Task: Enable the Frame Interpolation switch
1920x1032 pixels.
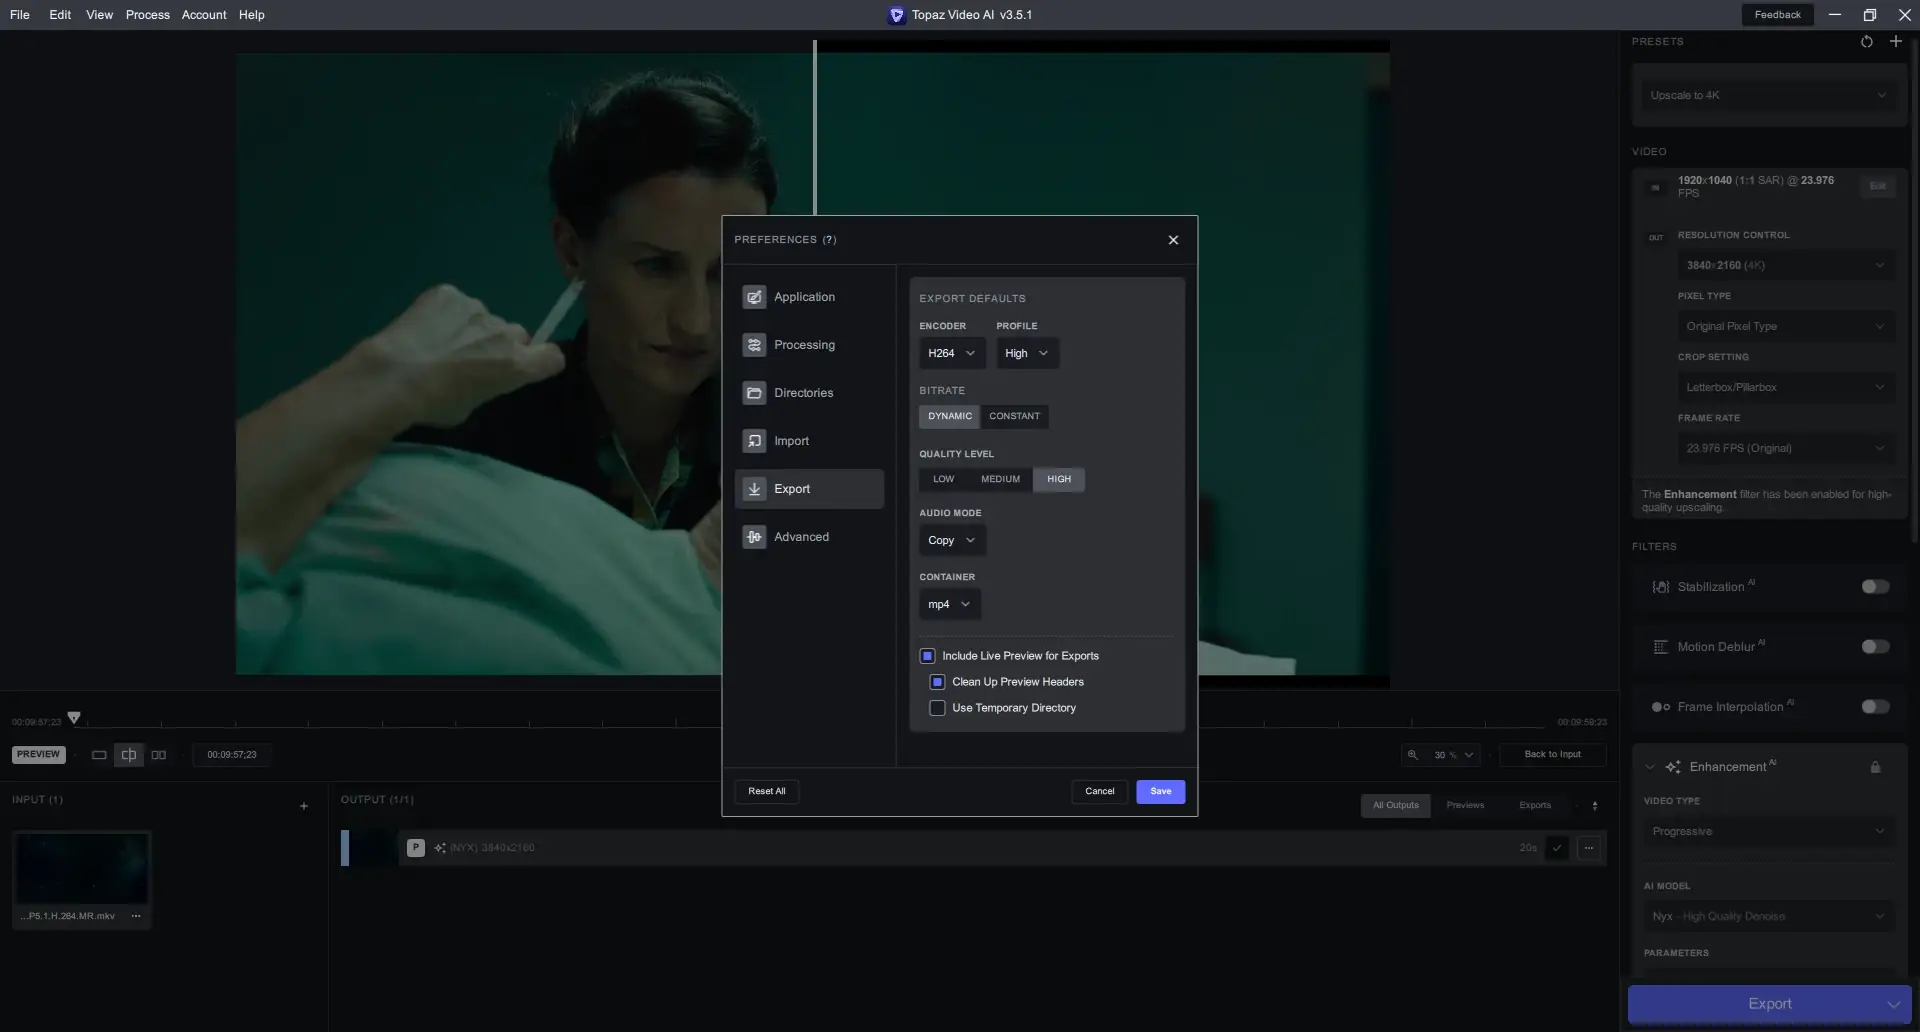Action: point(1875,707)
